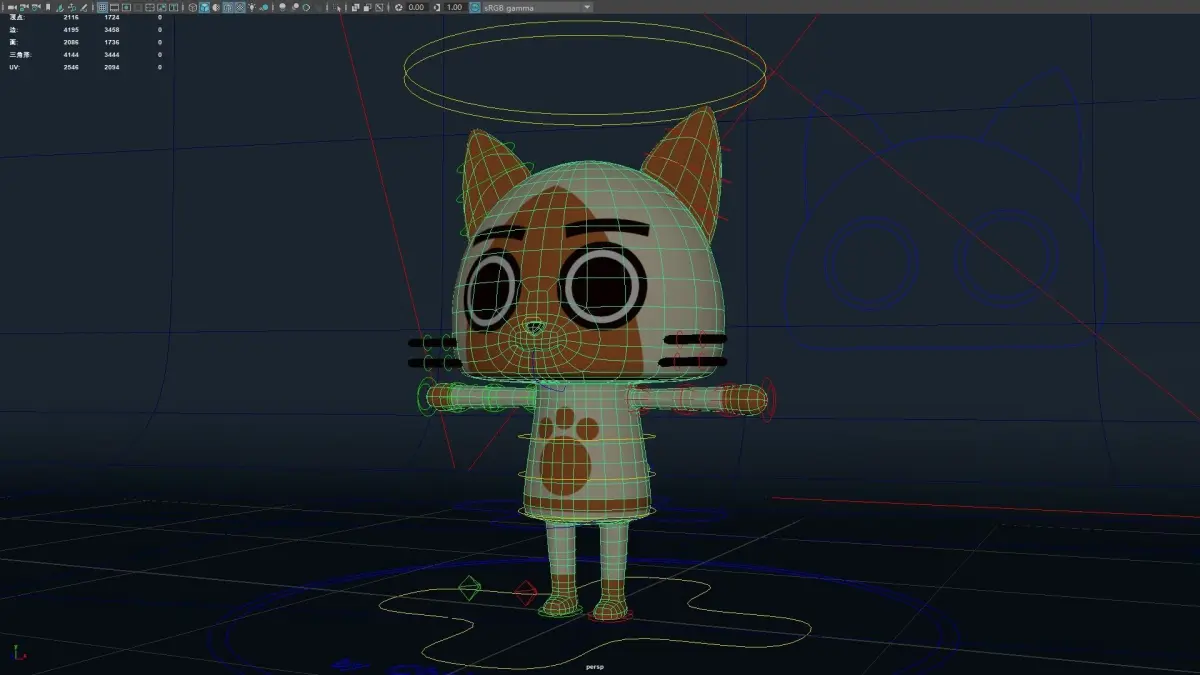Select the red diamond foot control

pyautogui.click(x=526, y=593)
